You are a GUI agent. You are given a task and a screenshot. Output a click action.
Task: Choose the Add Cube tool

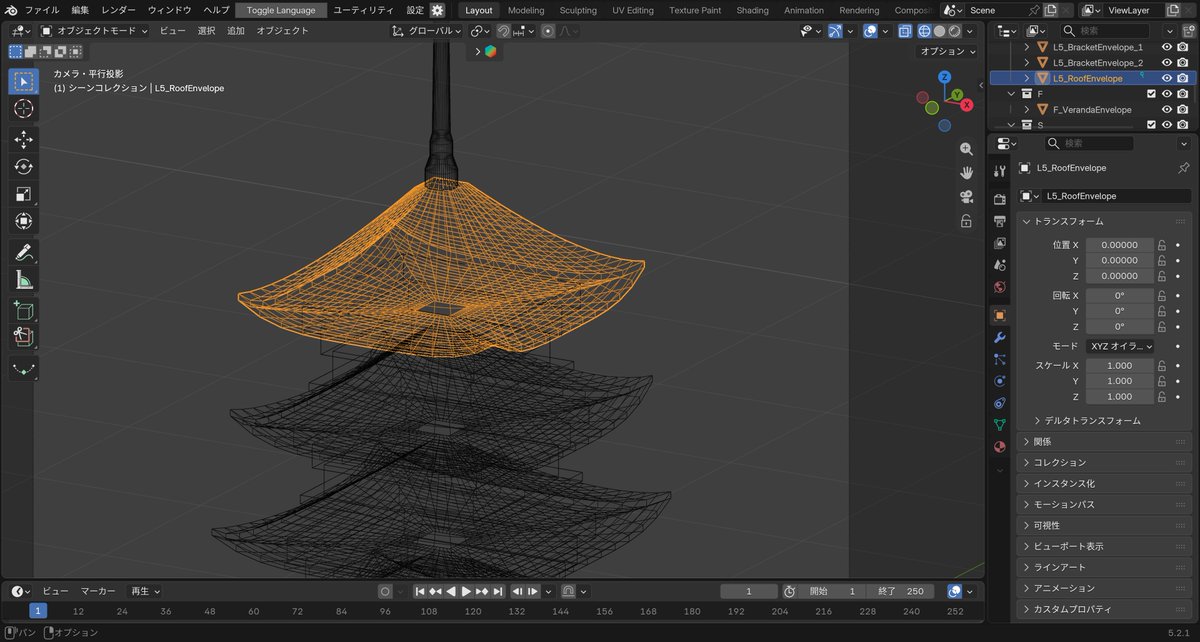[x=23, y=311]
